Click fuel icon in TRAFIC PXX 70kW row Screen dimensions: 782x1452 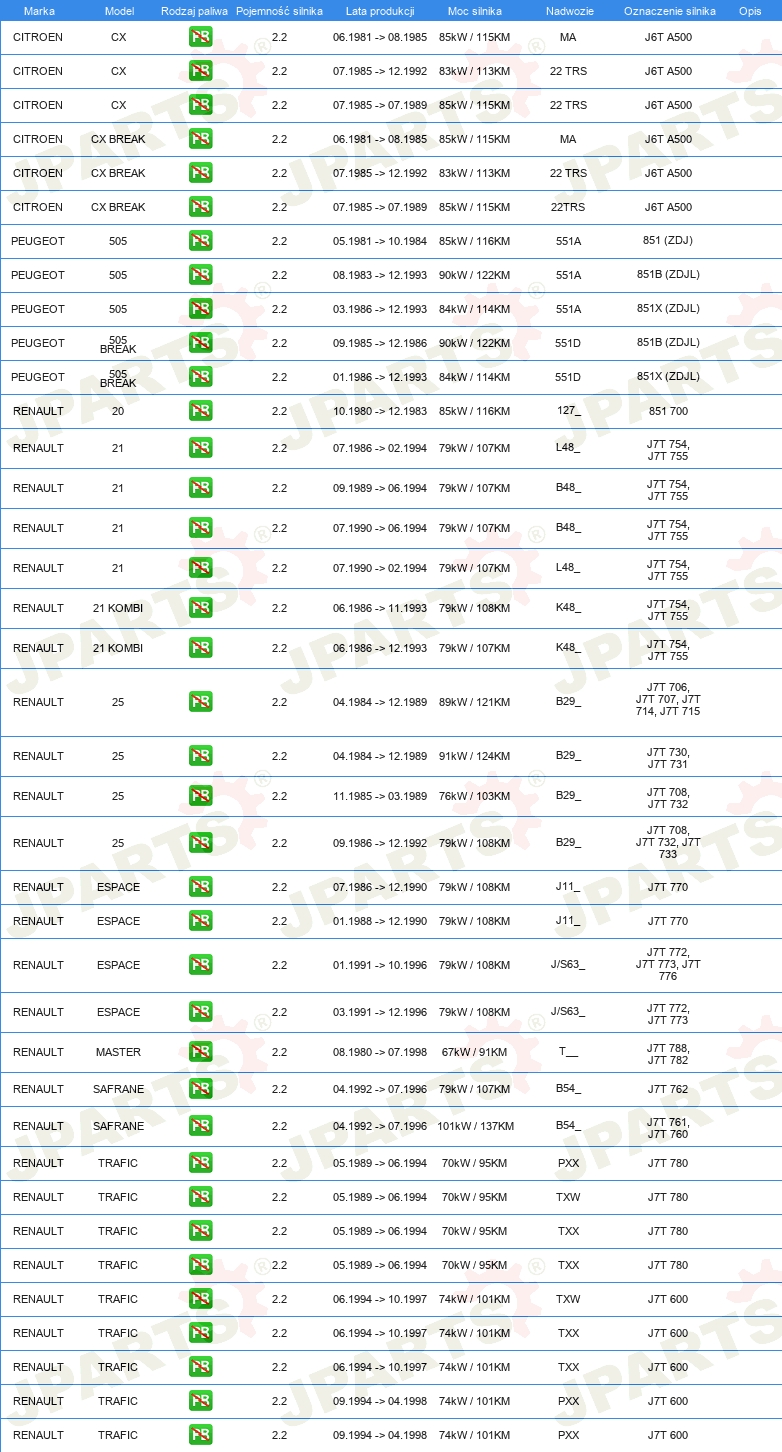point(200,1163)
